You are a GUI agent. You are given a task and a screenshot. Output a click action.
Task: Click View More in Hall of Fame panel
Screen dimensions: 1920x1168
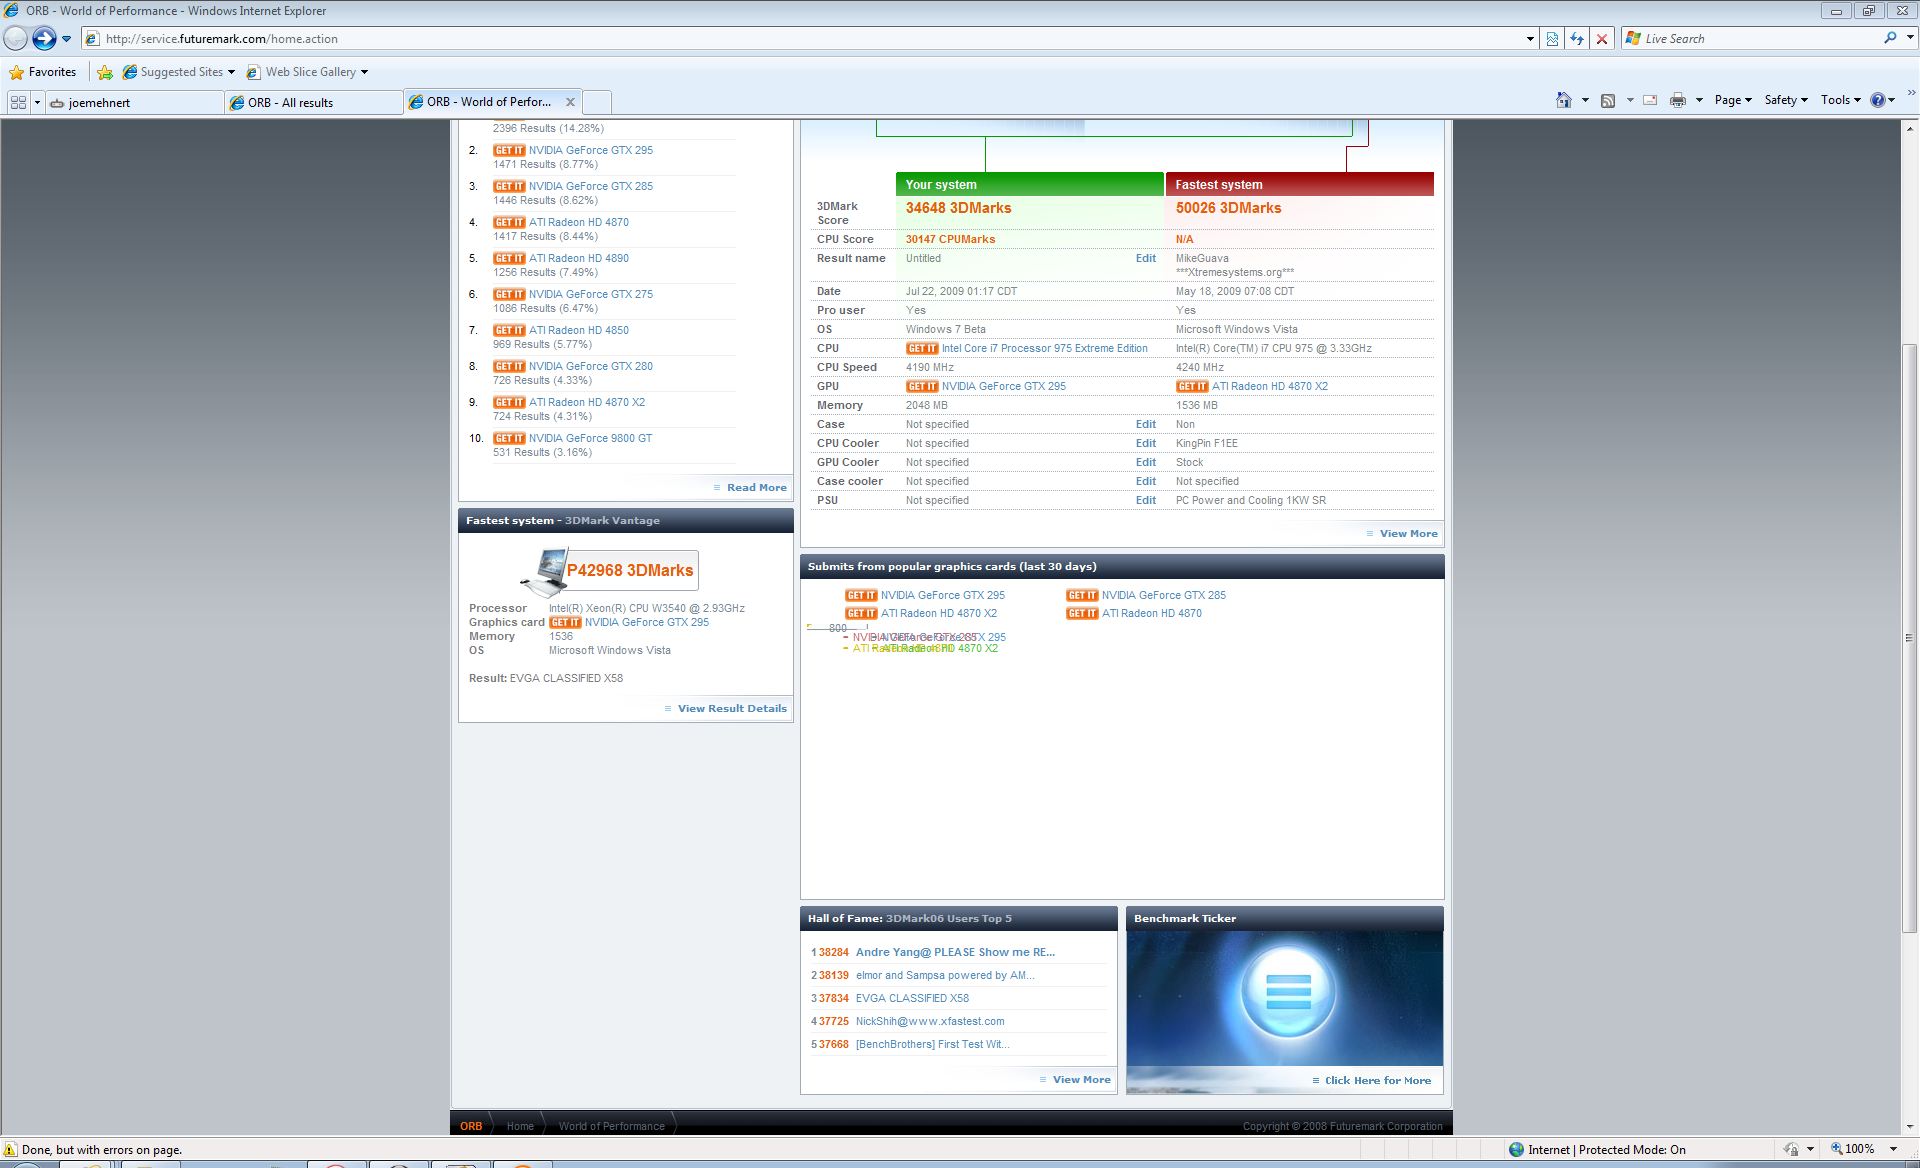(x=1081, y=1079)
